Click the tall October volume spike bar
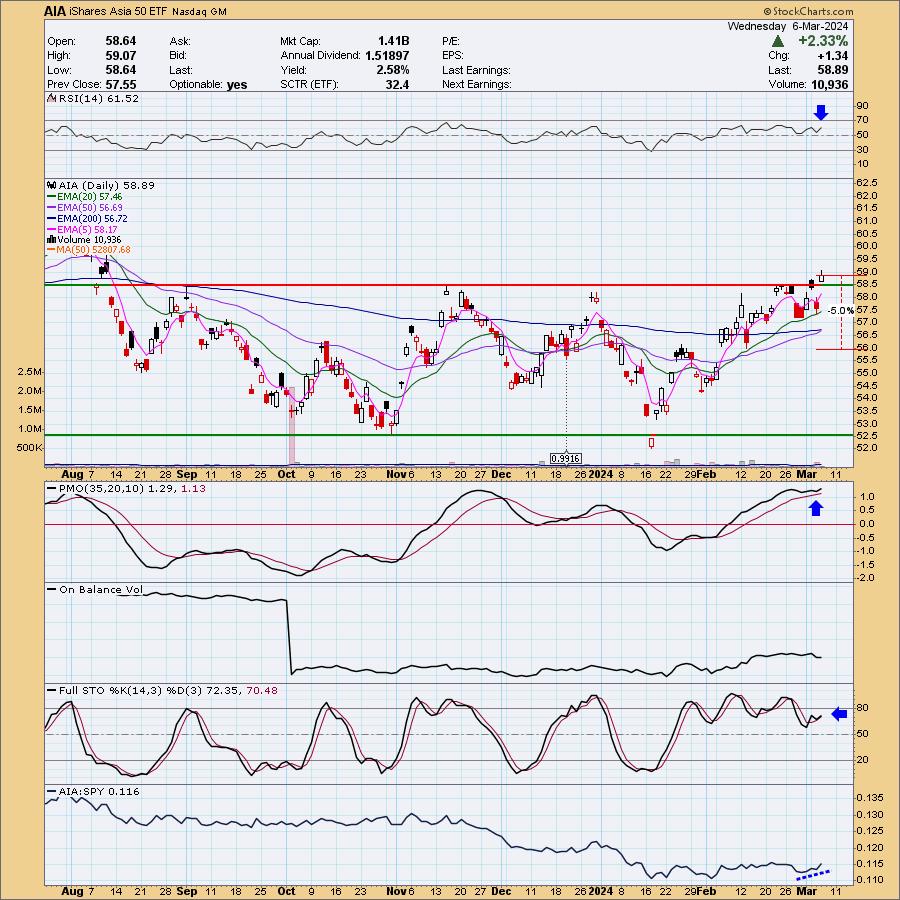This screenshot has height=900, width=900. point(292,425)
